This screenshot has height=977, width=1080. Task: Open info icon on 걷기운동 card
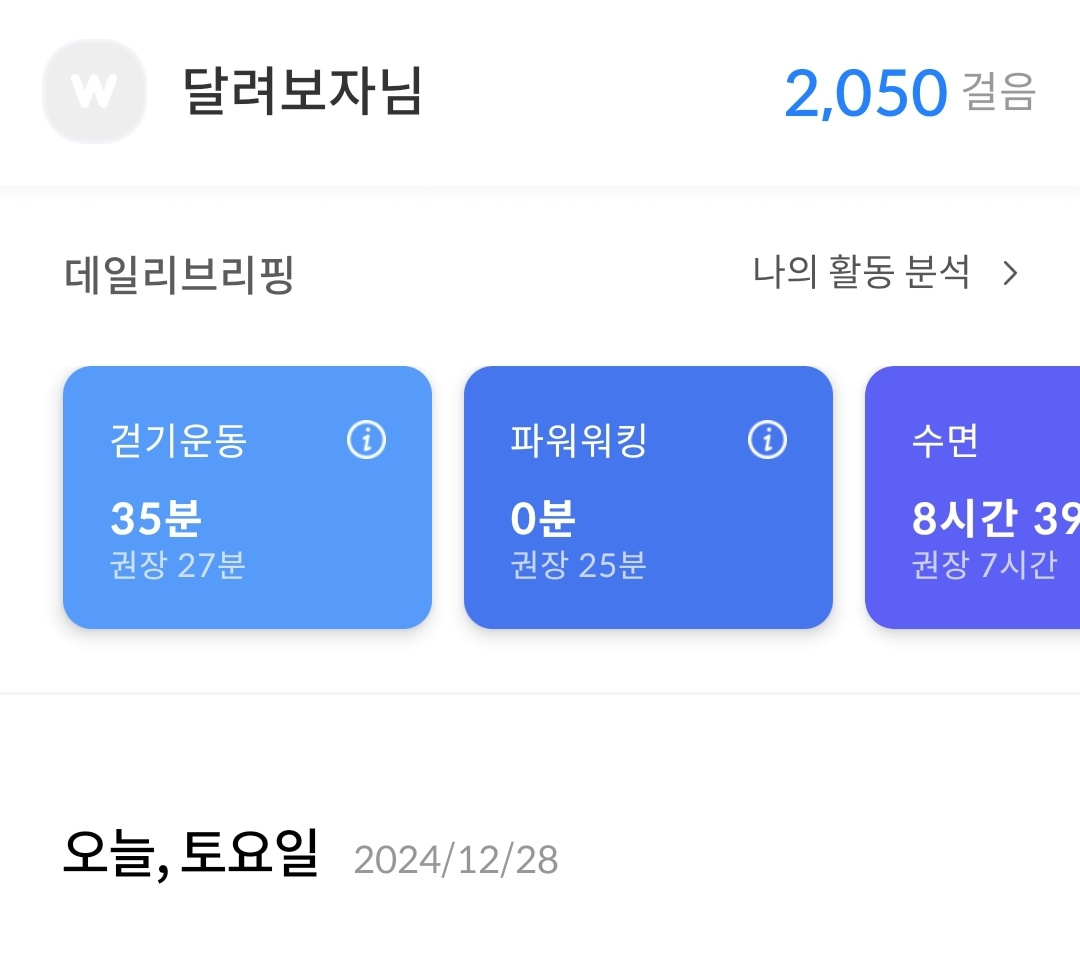(366, 439)
